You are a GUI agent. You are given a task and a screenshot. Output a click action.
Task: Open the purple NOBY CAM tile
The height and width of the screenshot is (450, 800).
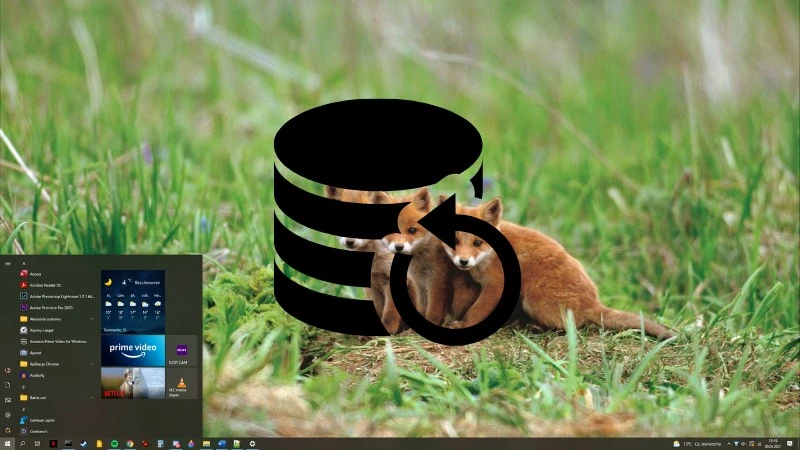(182, 351)
